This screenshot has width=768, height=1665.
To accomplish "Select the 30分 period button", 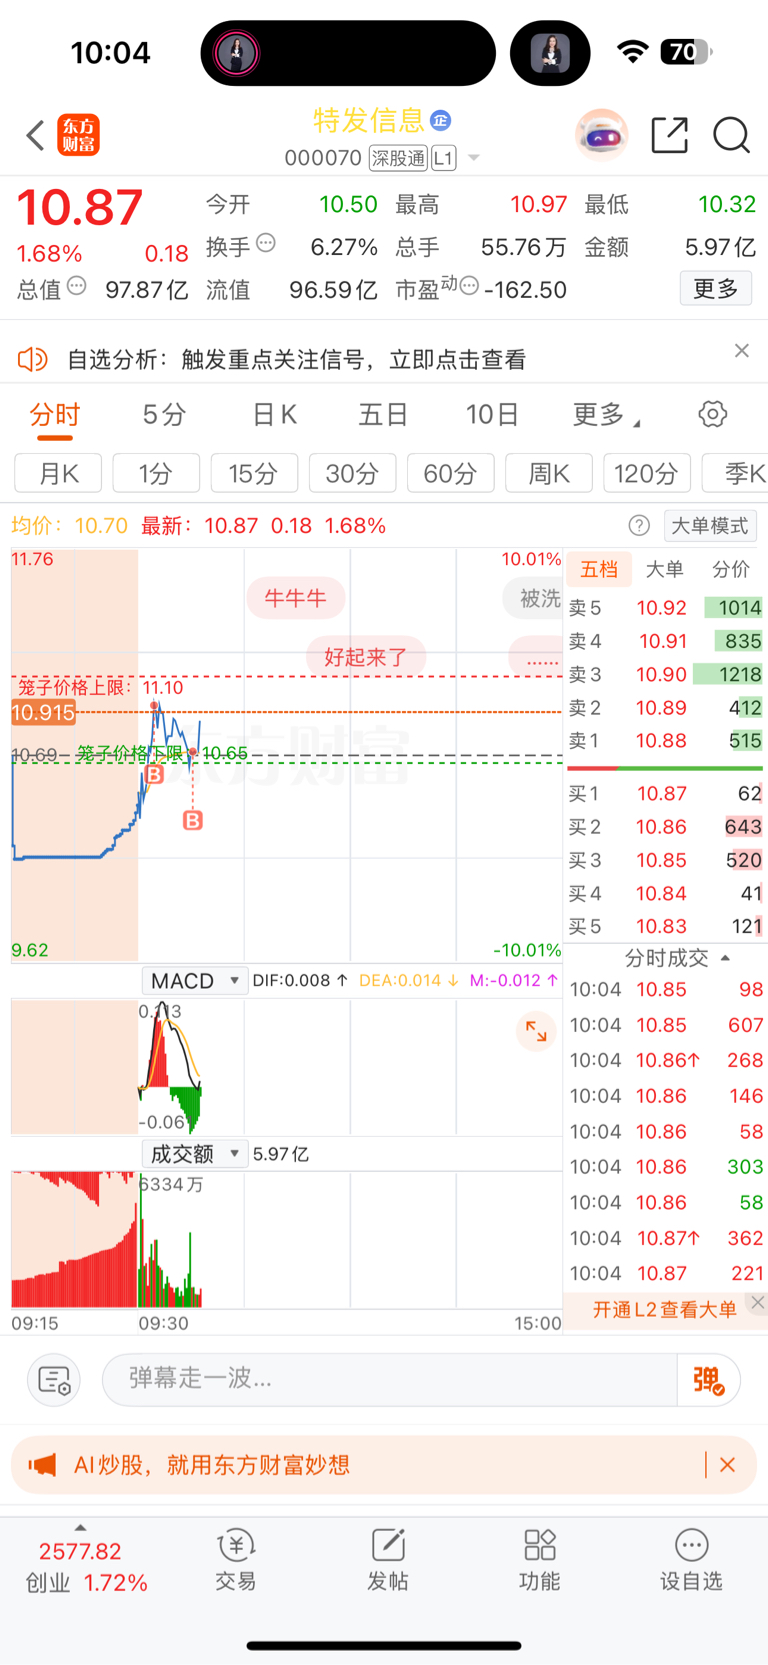I will pos(352,473).
